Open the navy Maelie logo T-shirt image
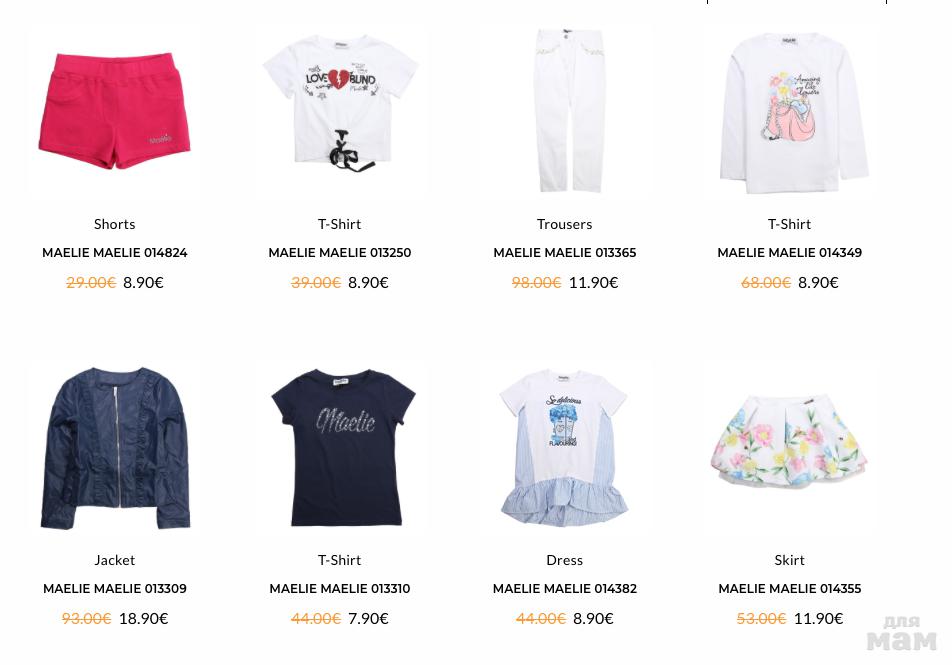The height and width of the screenshot is (665, 952). point(340,448)
